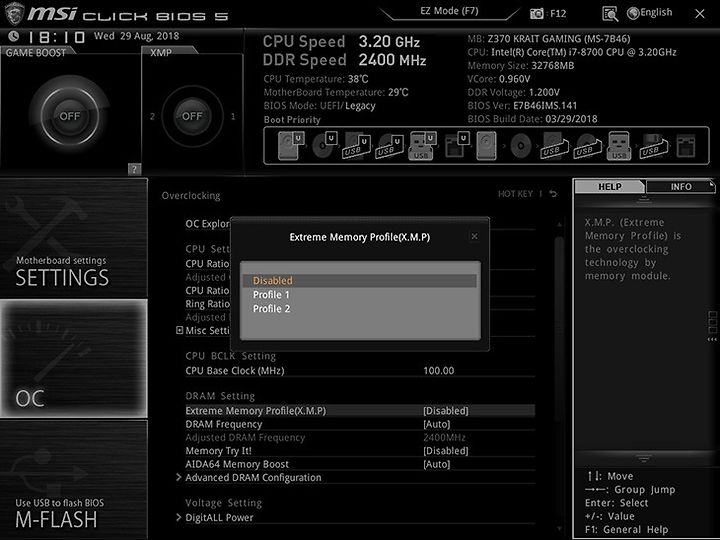The height and width of the screenshot is (540, 720).
Task: Open SETTINGS motherboard settings section
Action: click(x=73, y=238)
